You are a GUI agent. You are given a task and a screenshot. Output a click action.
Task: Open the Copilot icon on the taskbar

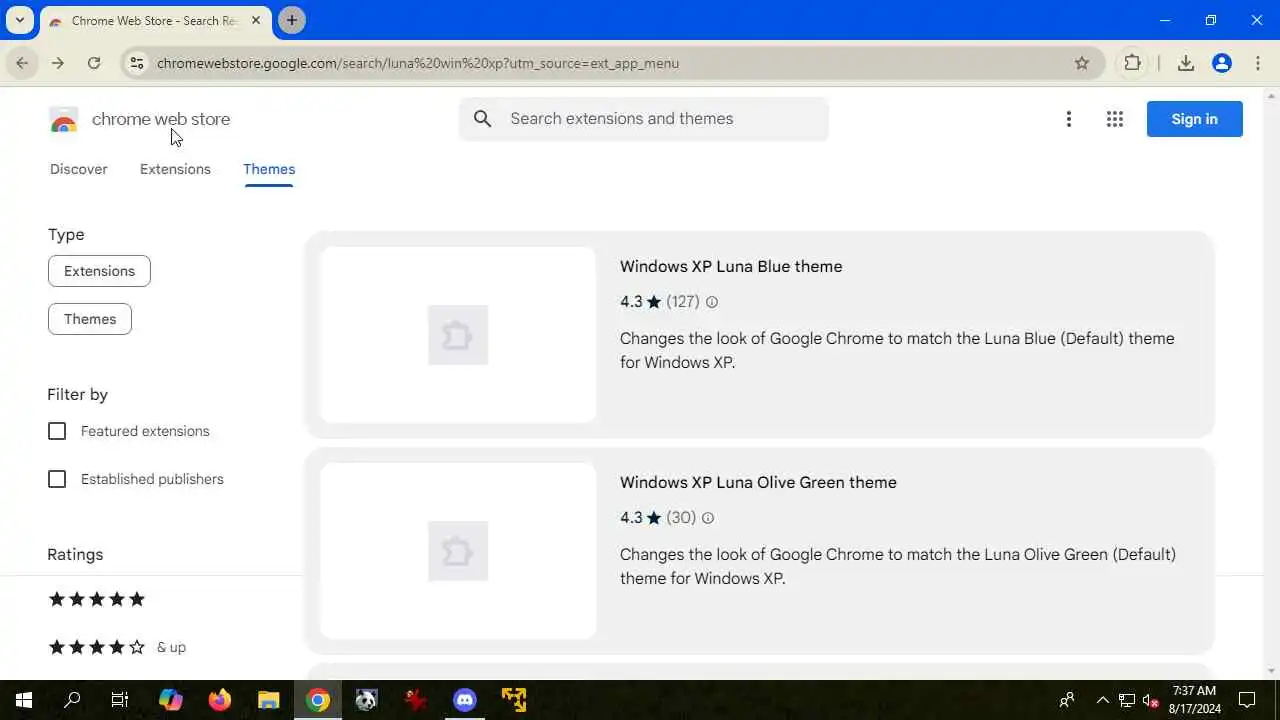(170, 700)
